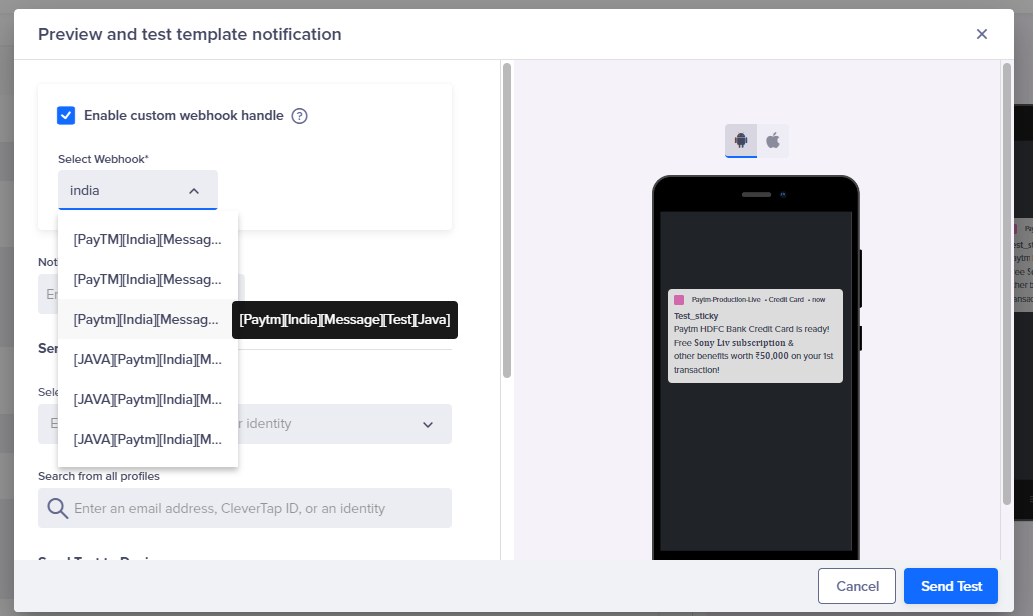This screenshot has width=1033, height=616.
Task: Switch preview to Apple iOS device
Action: coord(773,140)
